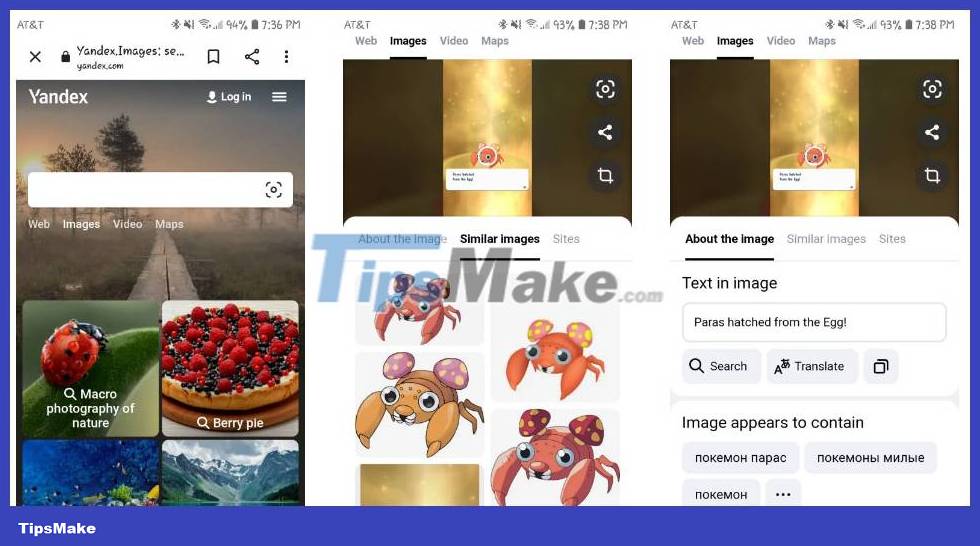Bookmark the Yandex page
Image resolution: width=980 pixels, height=546 pixels.
[x=213, y=57]
